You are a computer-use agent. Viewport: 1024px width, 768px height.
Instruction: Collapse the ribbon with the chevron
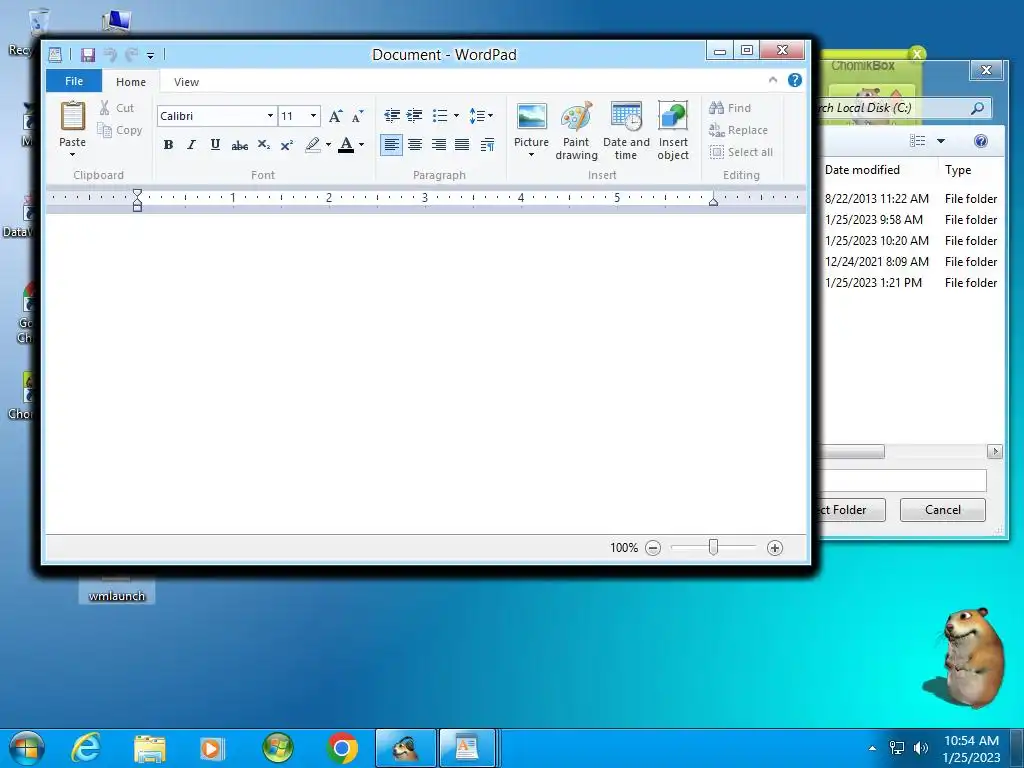click(773, 80)
